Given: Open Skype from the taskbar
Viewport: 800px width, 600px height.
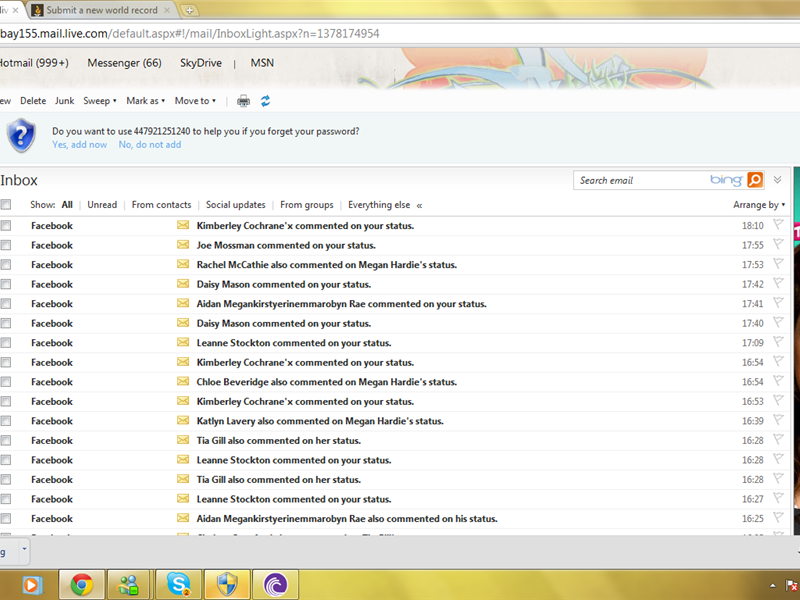Looking at the screenshot, I should [178, 584].
